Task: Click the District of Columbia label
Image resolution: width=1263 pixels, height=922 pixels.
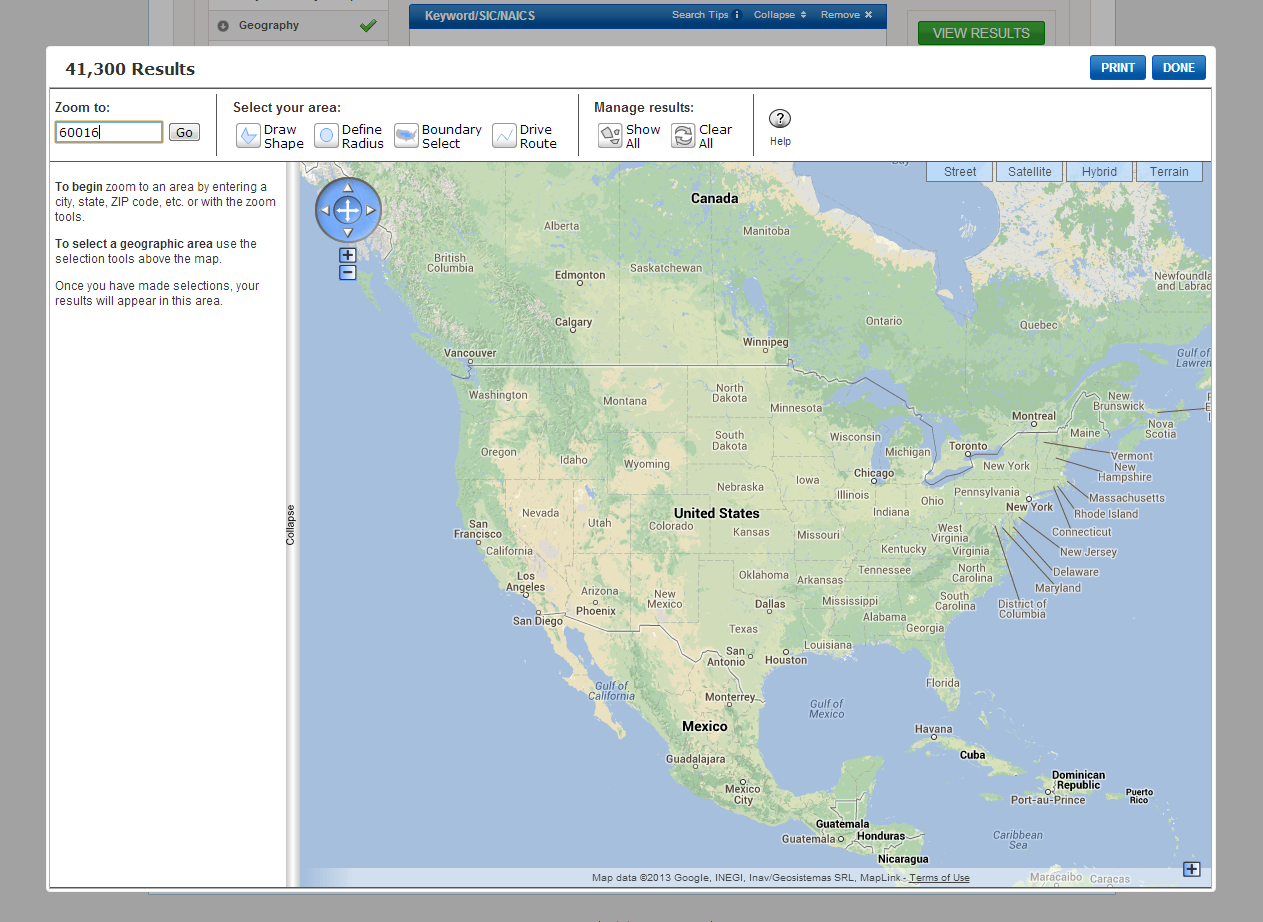Action: click(x=1022, y=609)
